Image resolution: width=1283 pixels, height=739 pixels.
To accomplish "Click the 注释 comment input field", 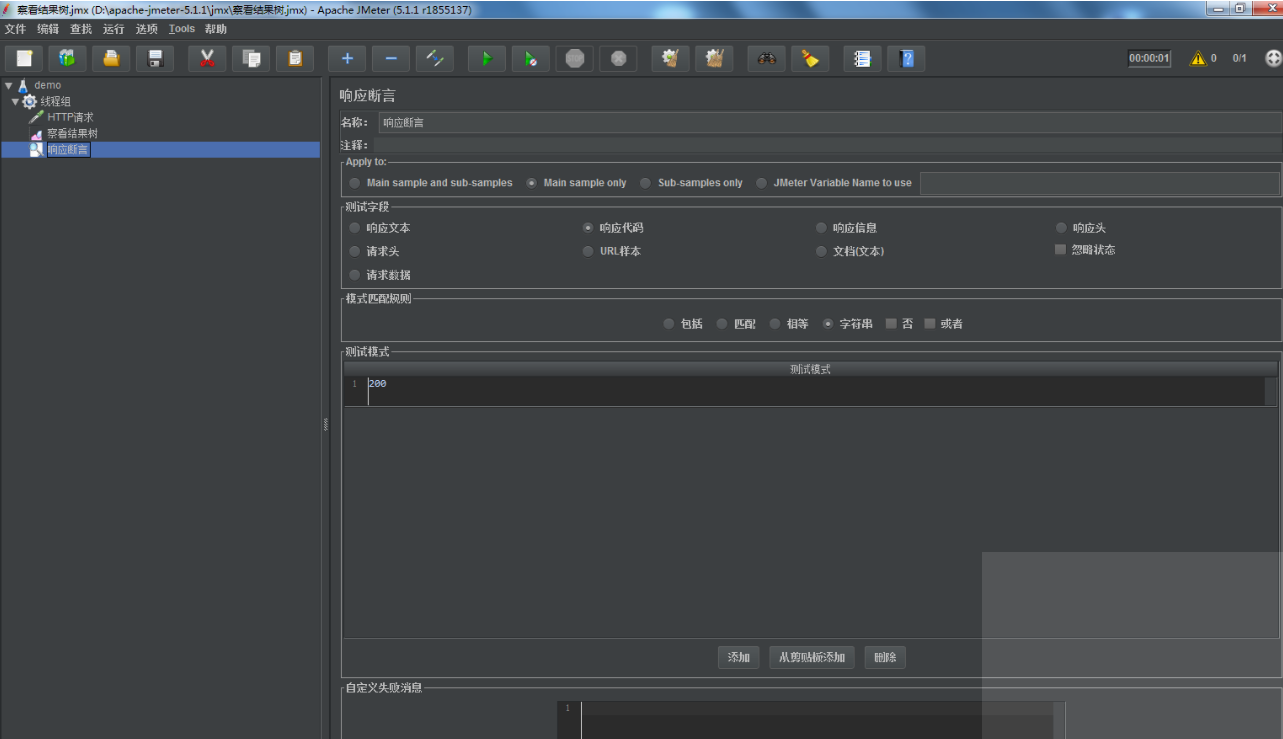I will coord(826,145).
